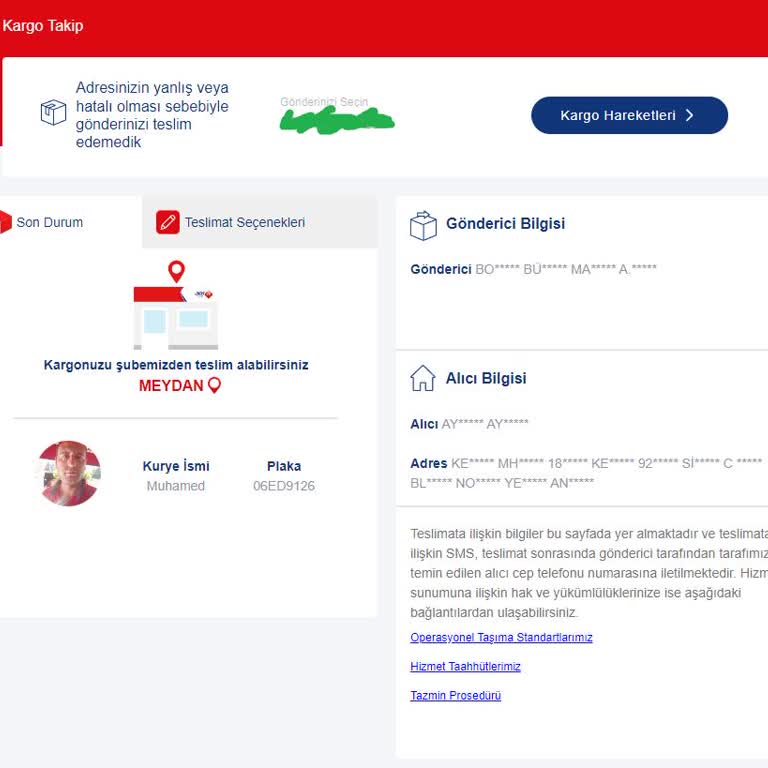Click the Alıcı Bilgisi heading
Viewport: 768px width, 768px height.
pos(486,378)
